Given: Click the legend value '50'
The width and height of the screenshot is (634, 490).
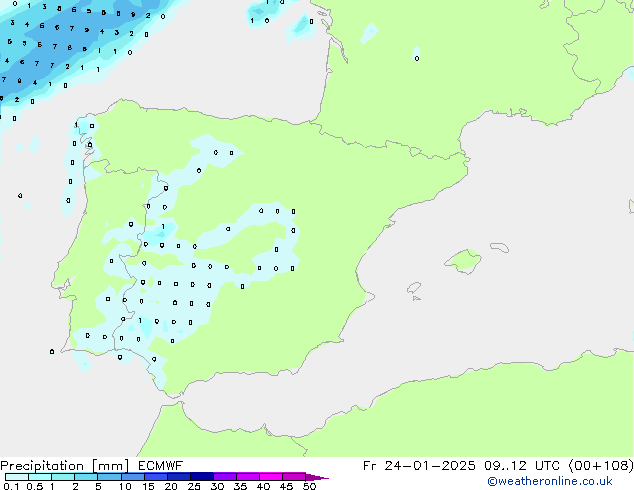Looking at the screenshot, I should coord(309,486).
